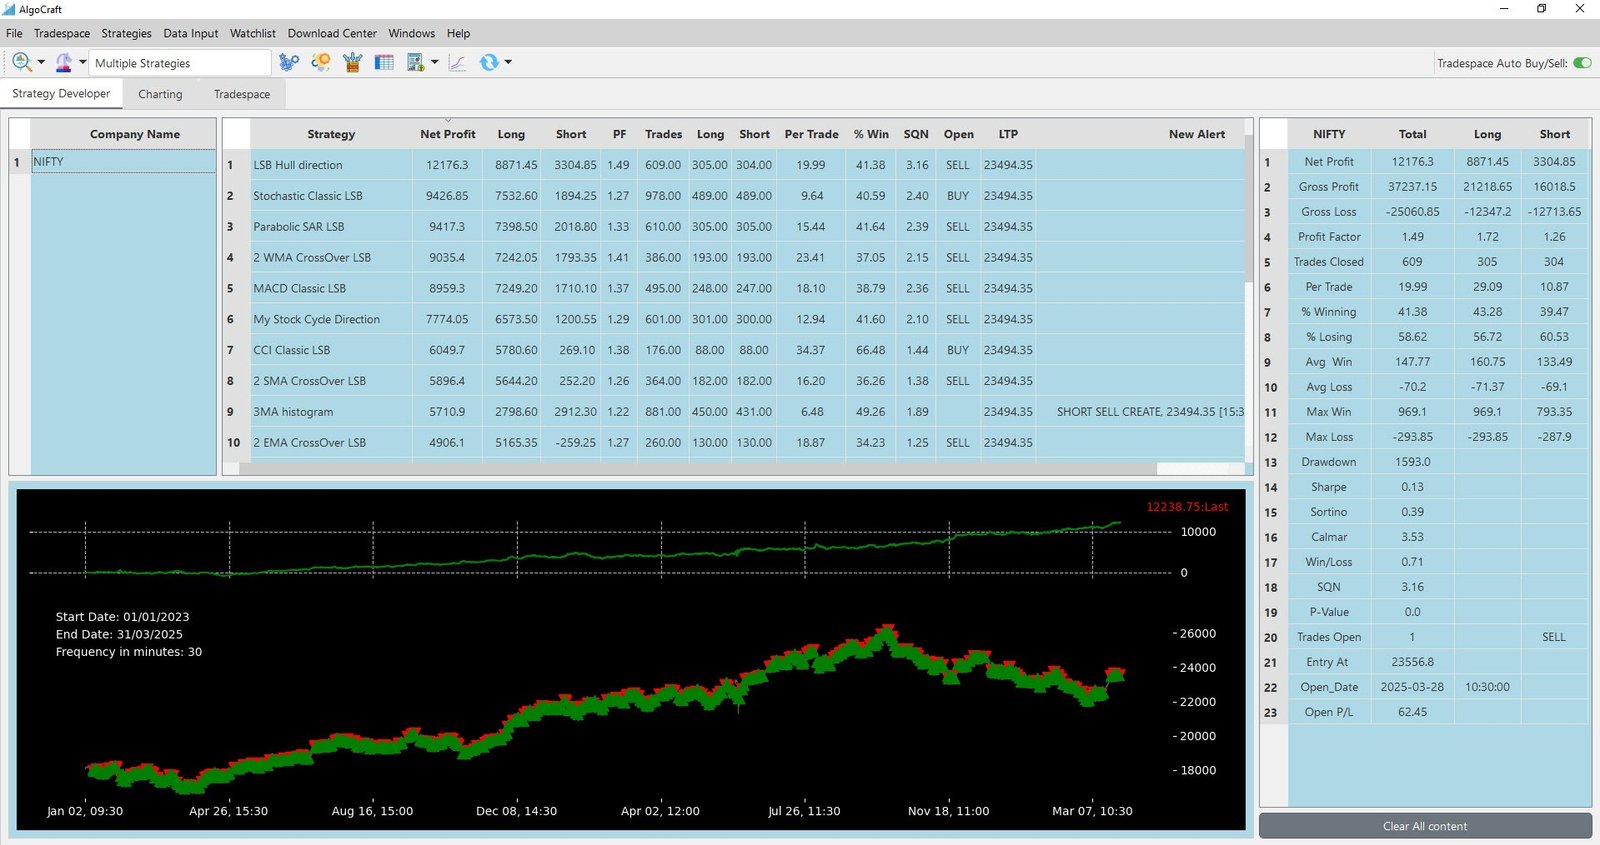Click the orange lightbulb gear icon
This screenshot has height=845, width=1600.
(x=320, y=62)
